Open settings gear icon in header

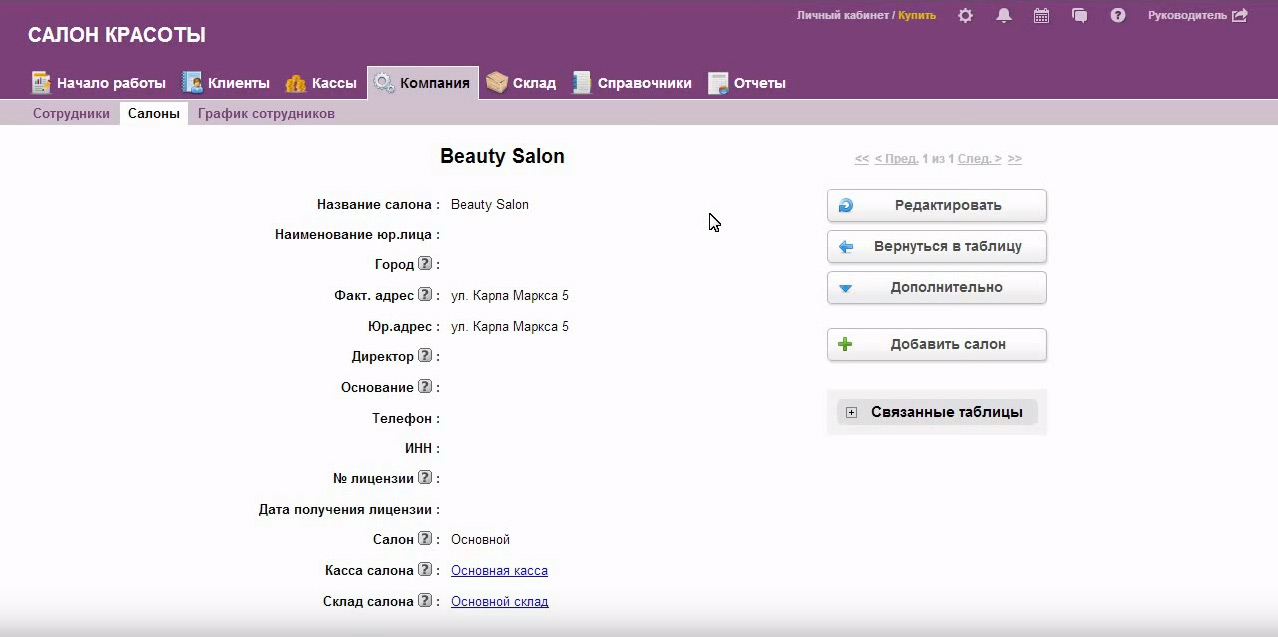(965, 16)
